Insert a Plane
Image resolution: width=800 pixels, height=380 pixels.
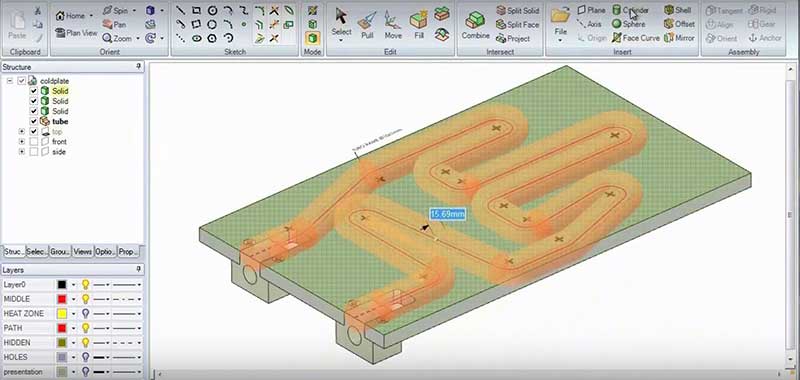click(x=592, y=10)
